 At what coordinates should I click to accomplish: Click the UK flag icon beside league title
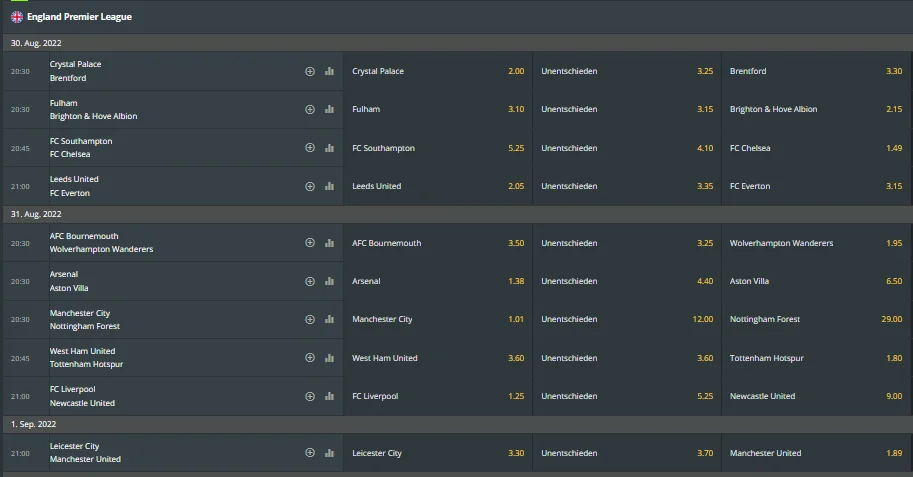click(16, 17)
